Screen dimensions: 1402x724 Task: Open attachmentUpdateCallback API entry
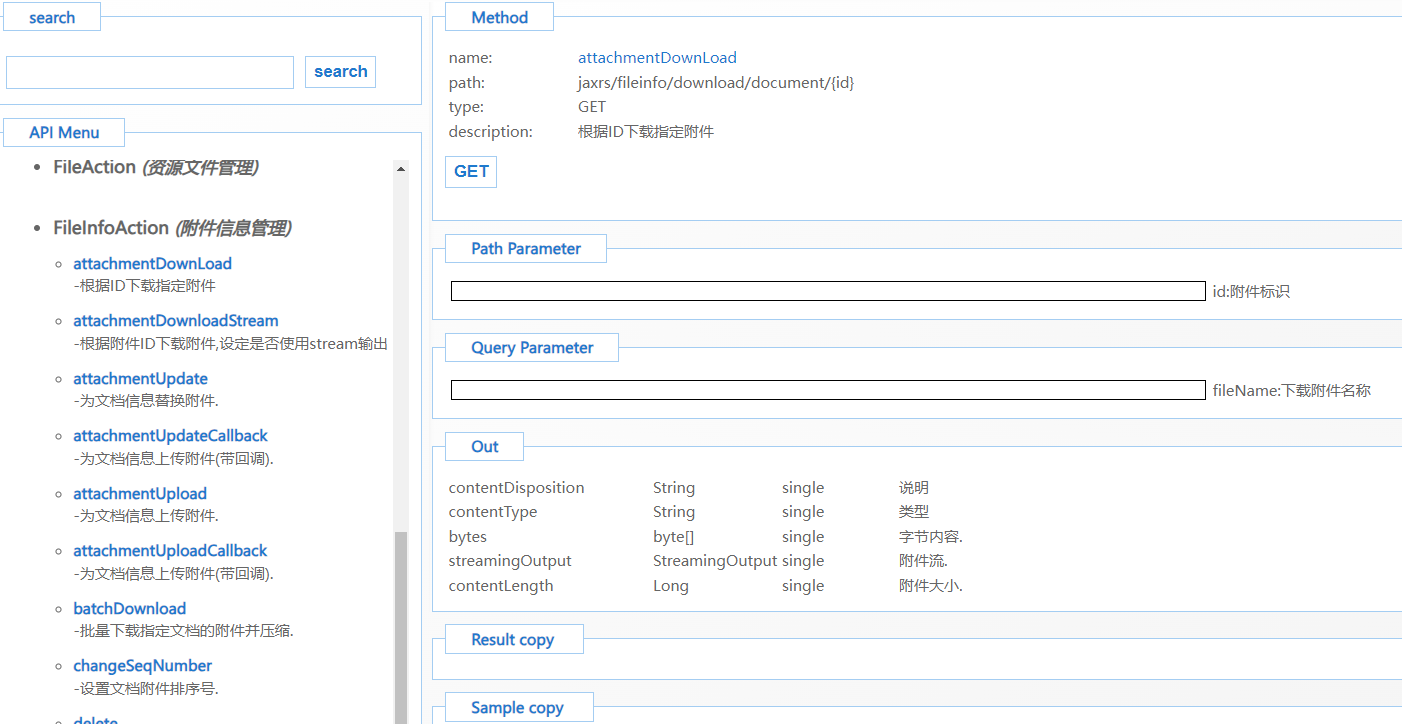coord(170,436)
